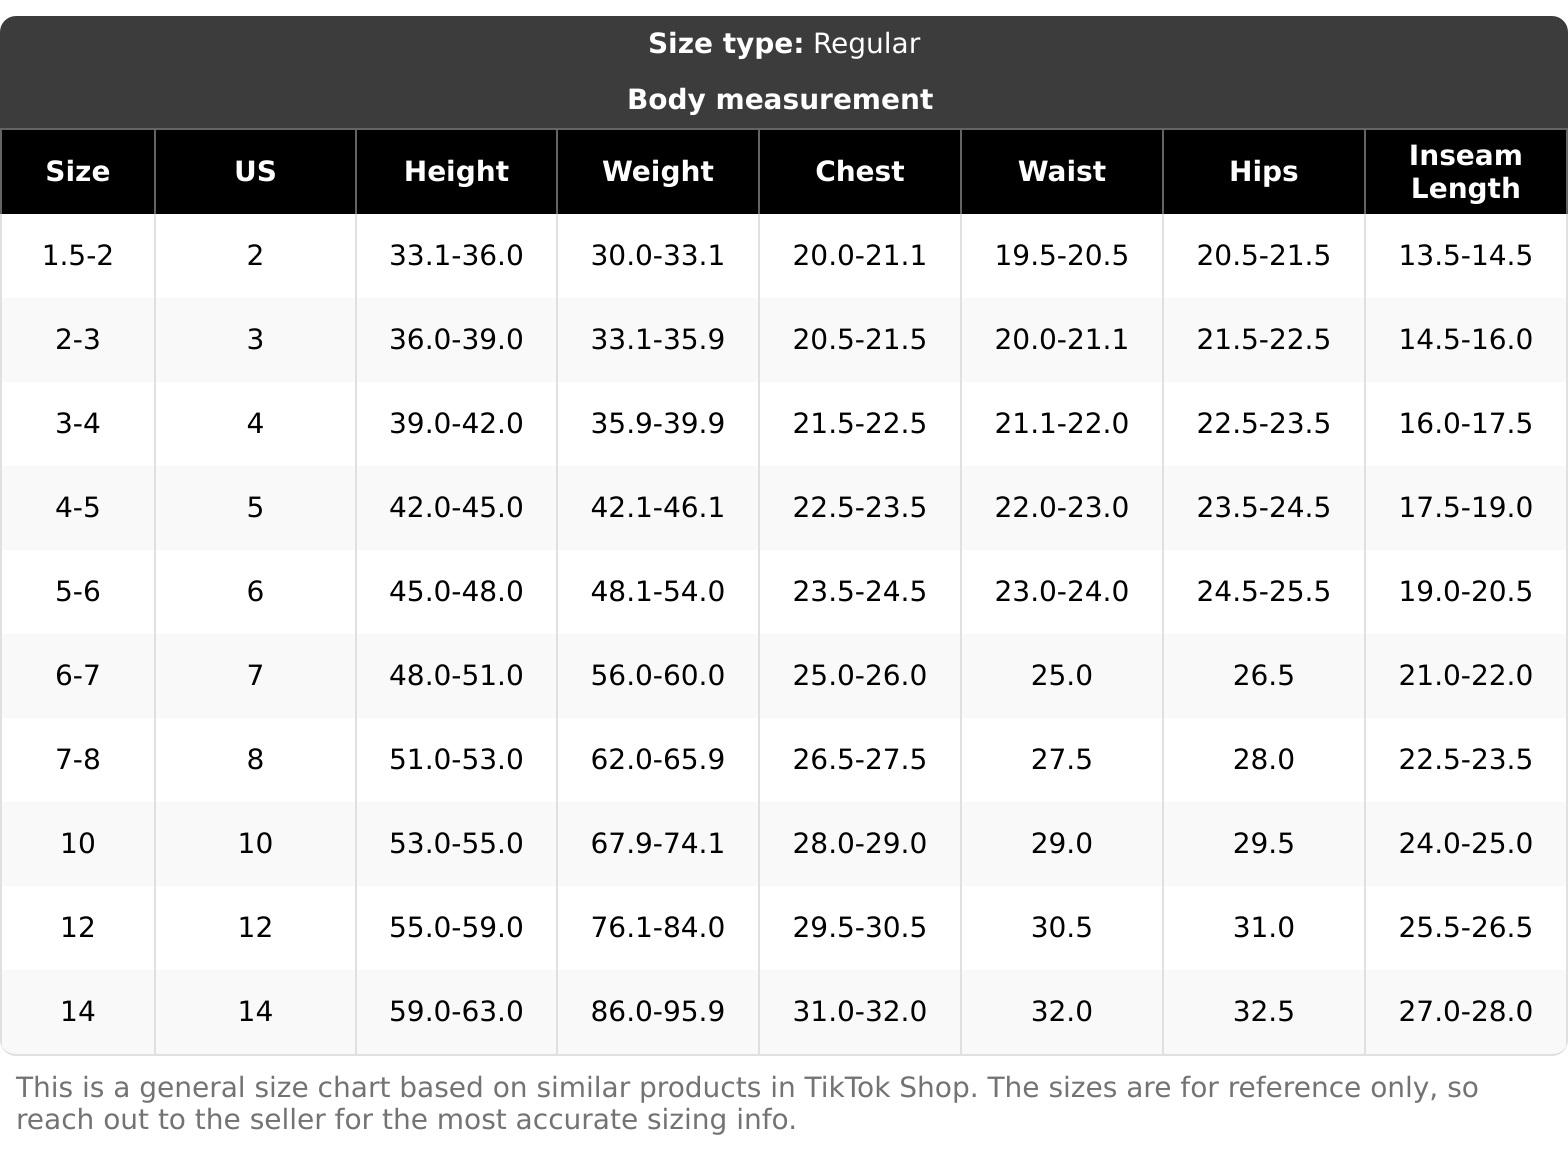Click chest value 22.5-23.5

tap(860, 508)
